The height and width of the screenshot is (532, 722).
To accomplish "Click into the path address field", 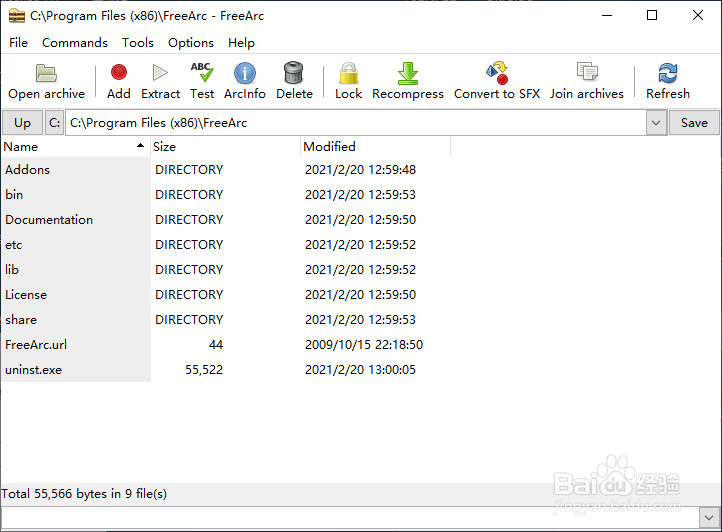I will pyautogui.click(x=356, y=123).
